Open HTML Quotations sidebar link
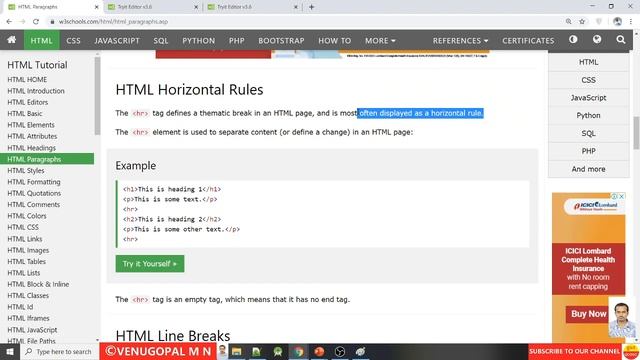 coord(34,193)
